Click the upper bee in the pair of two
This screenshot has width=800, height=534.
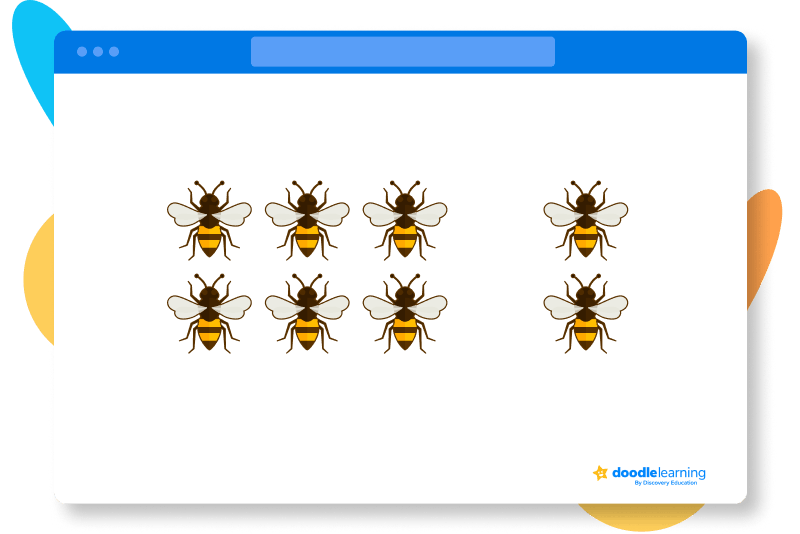tap(586, 219)
